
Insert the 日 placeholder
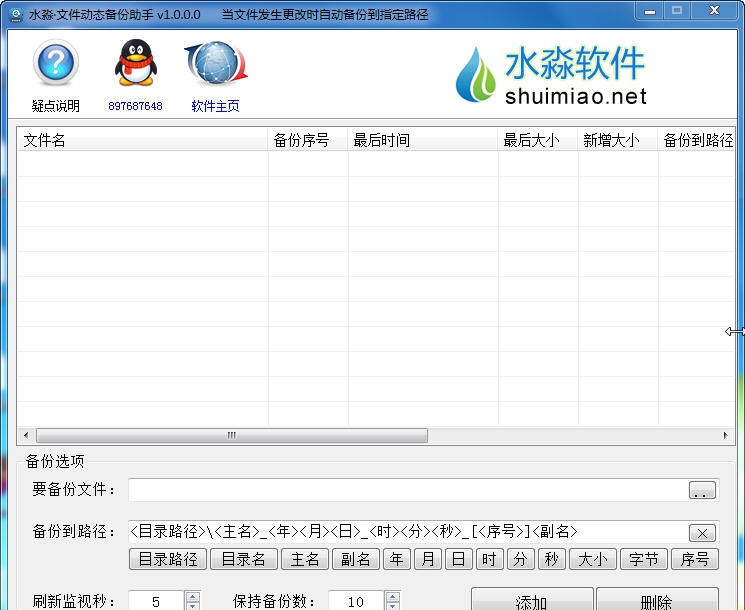coord(458,559)
